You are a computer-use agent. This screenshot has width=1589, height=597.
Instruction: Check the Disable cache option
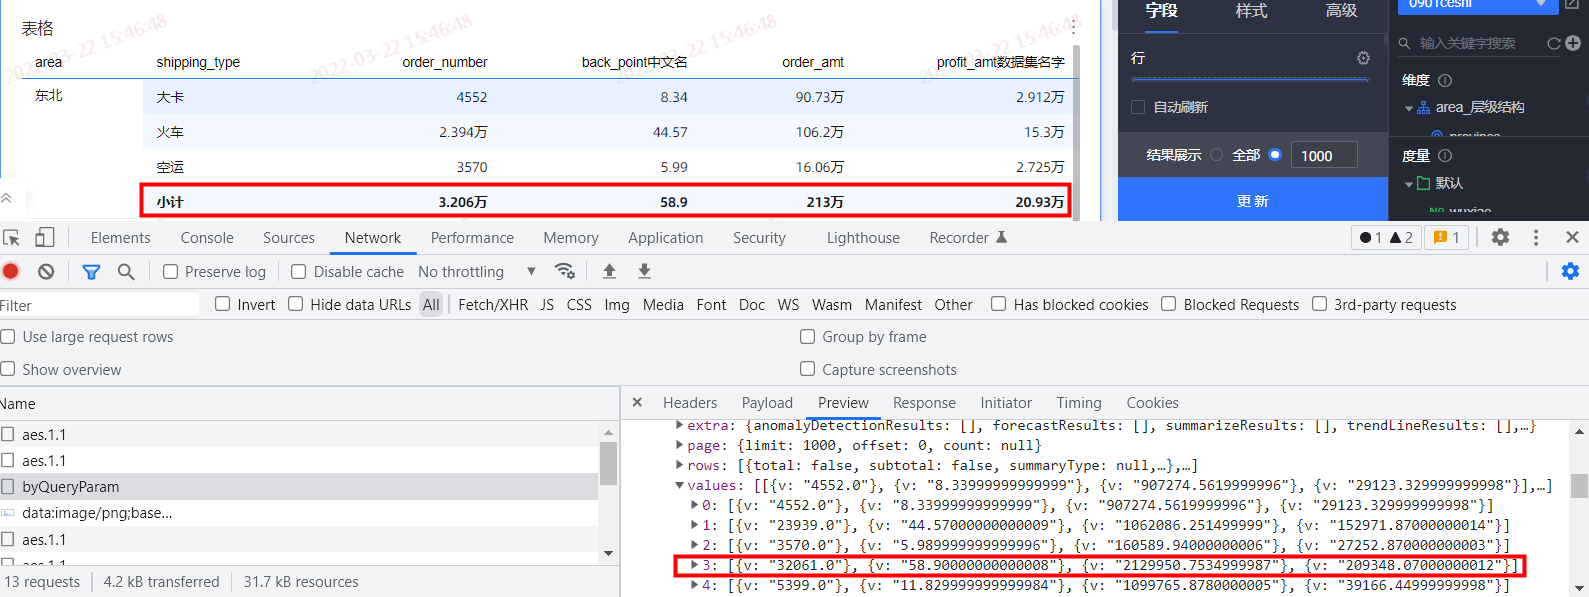(x=299, y=272)
